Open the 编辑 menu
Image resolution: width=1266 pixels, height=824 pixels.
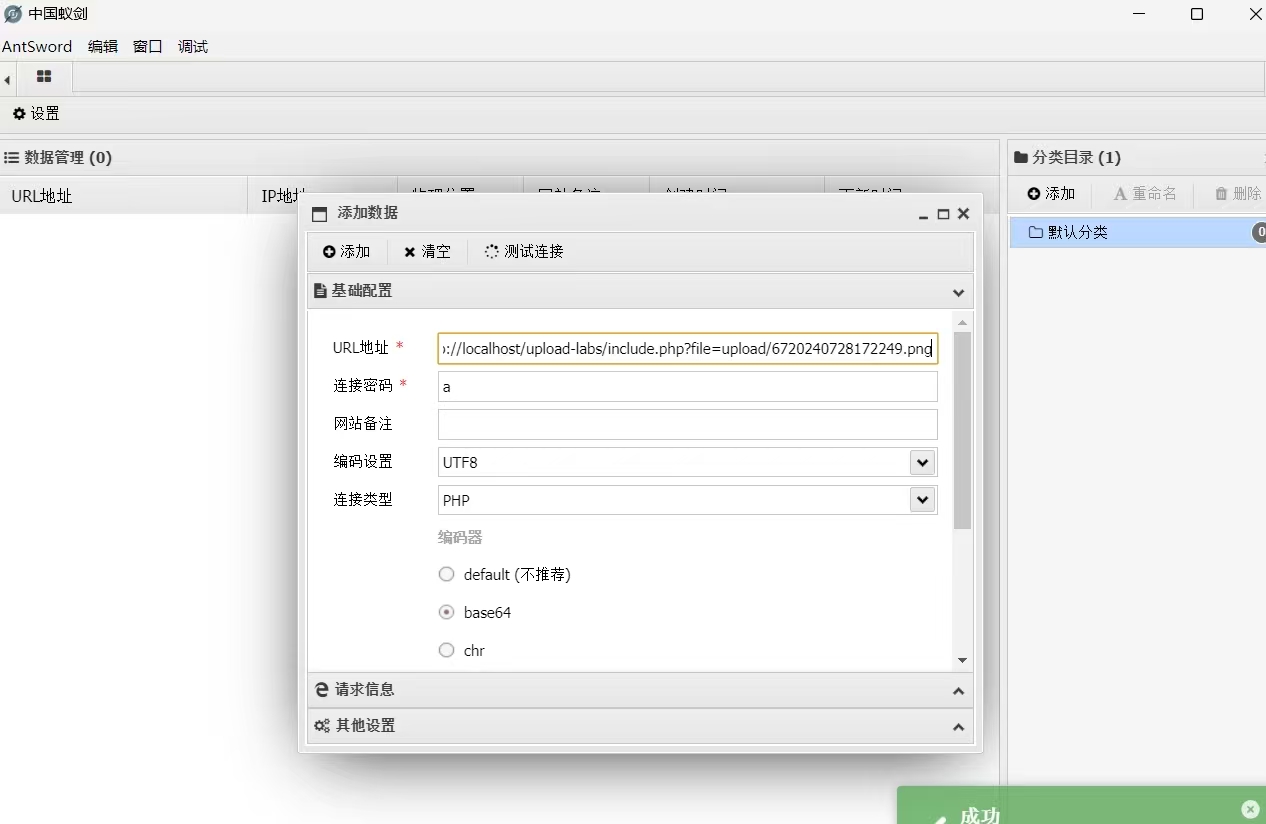coord(103,46)
